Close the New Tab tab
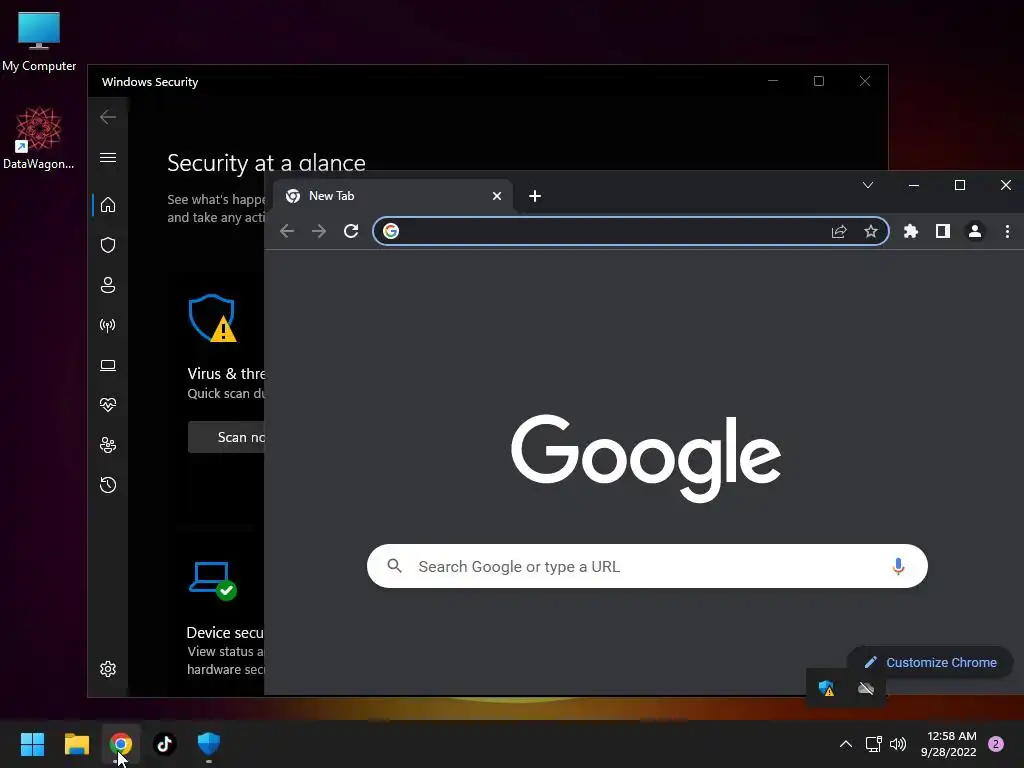The image size is (1024, 768). tap(496, 196)
